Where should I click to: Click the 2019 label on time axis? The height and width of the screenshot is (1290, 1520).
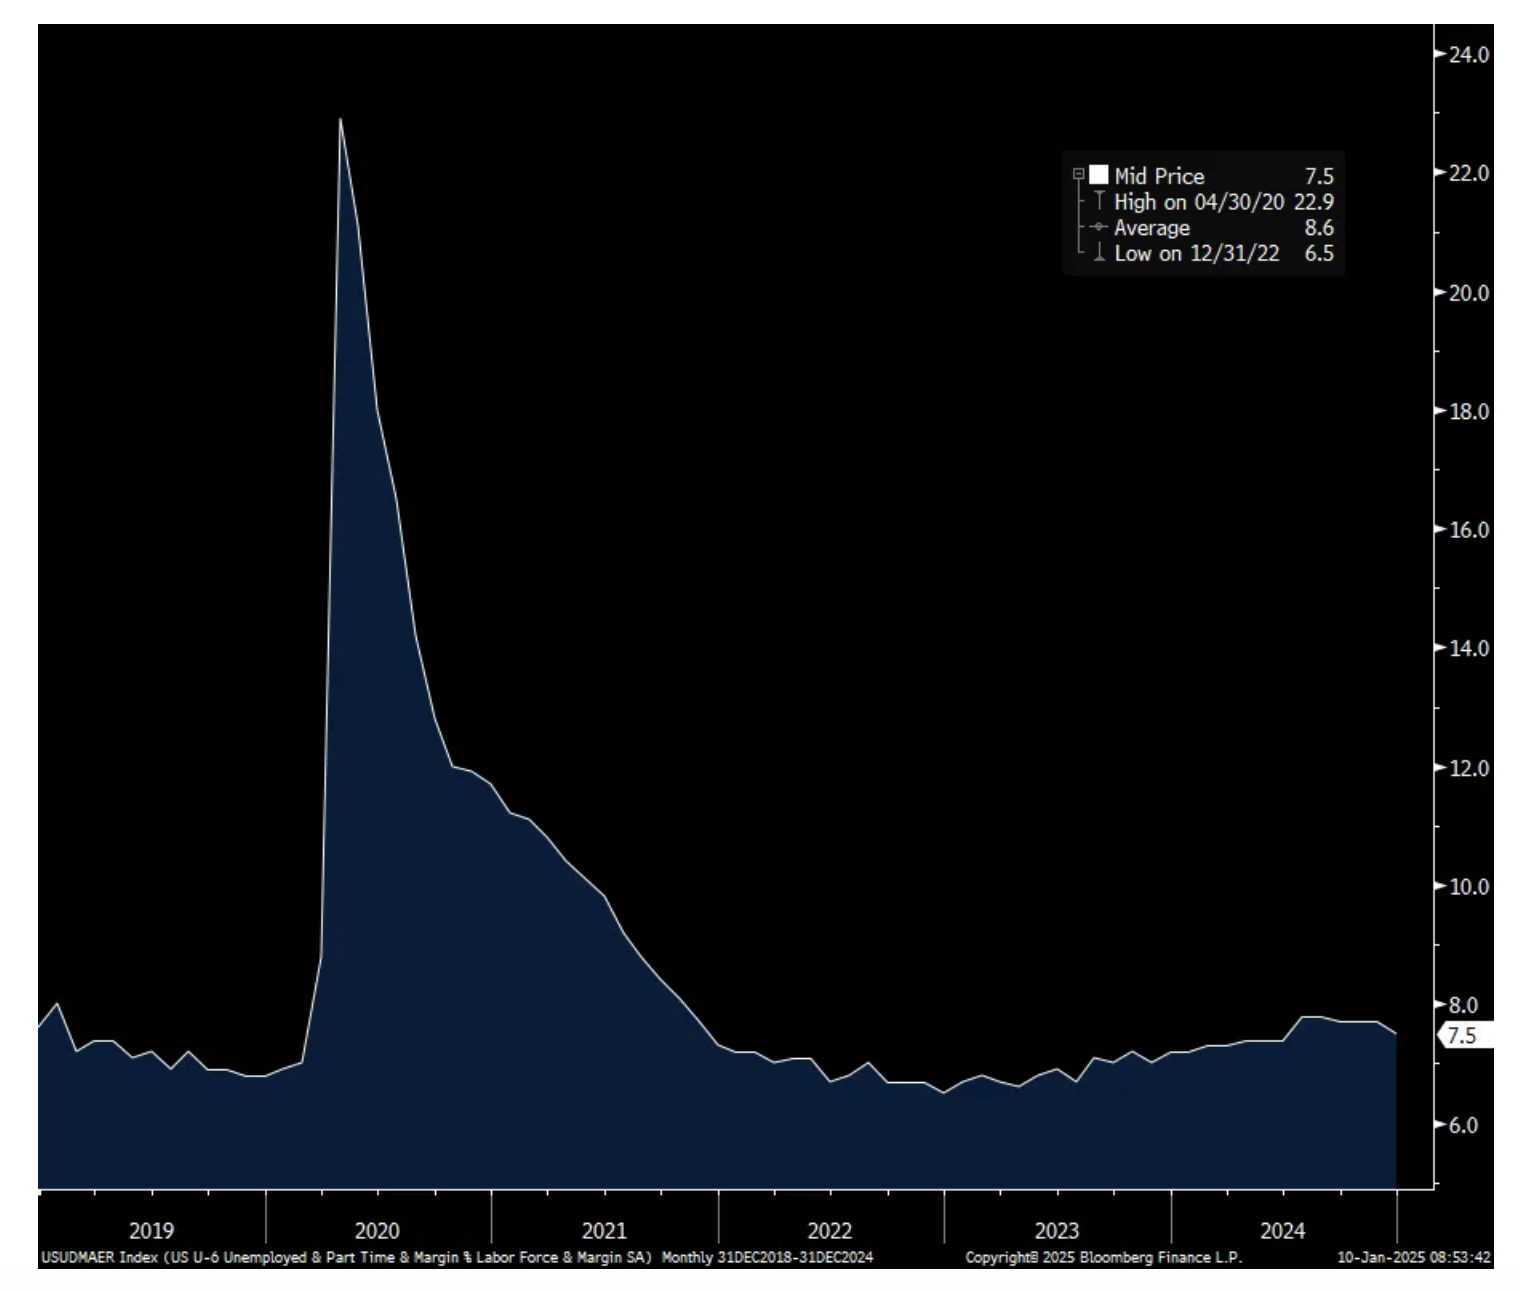pos(151,1230)
